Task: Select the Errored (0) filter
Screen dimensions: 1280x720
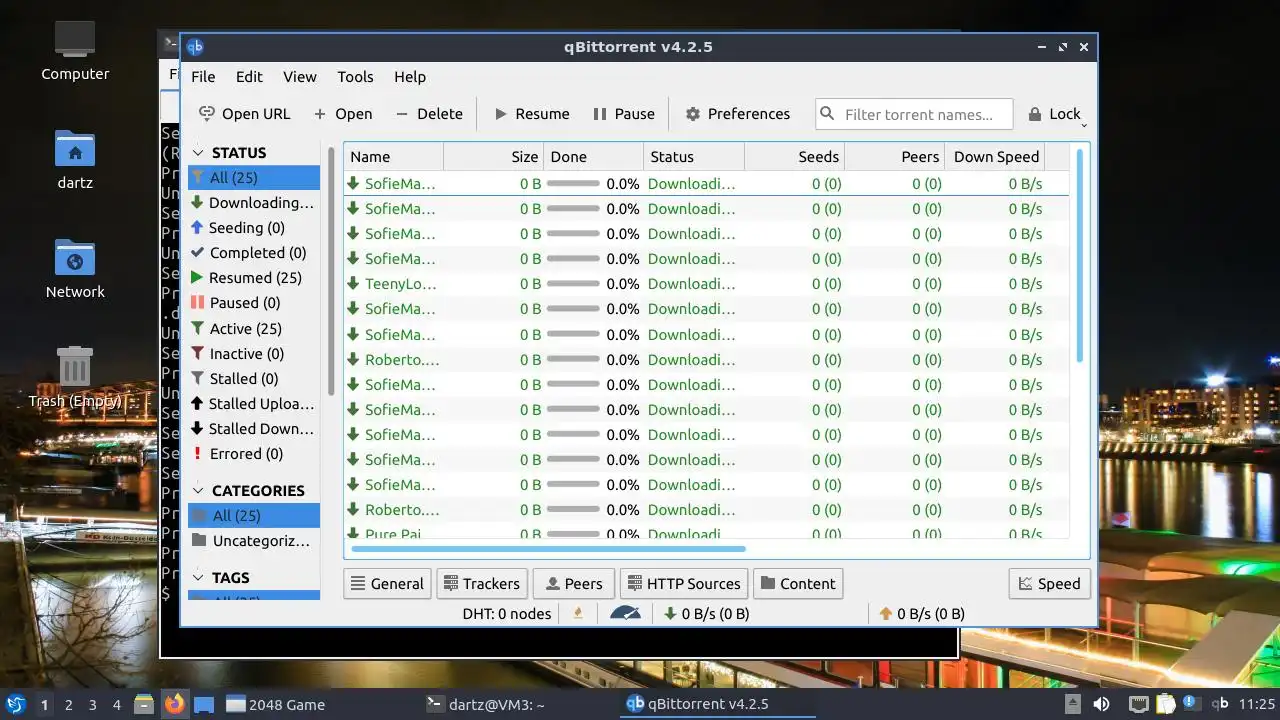Action: point(254,454)
